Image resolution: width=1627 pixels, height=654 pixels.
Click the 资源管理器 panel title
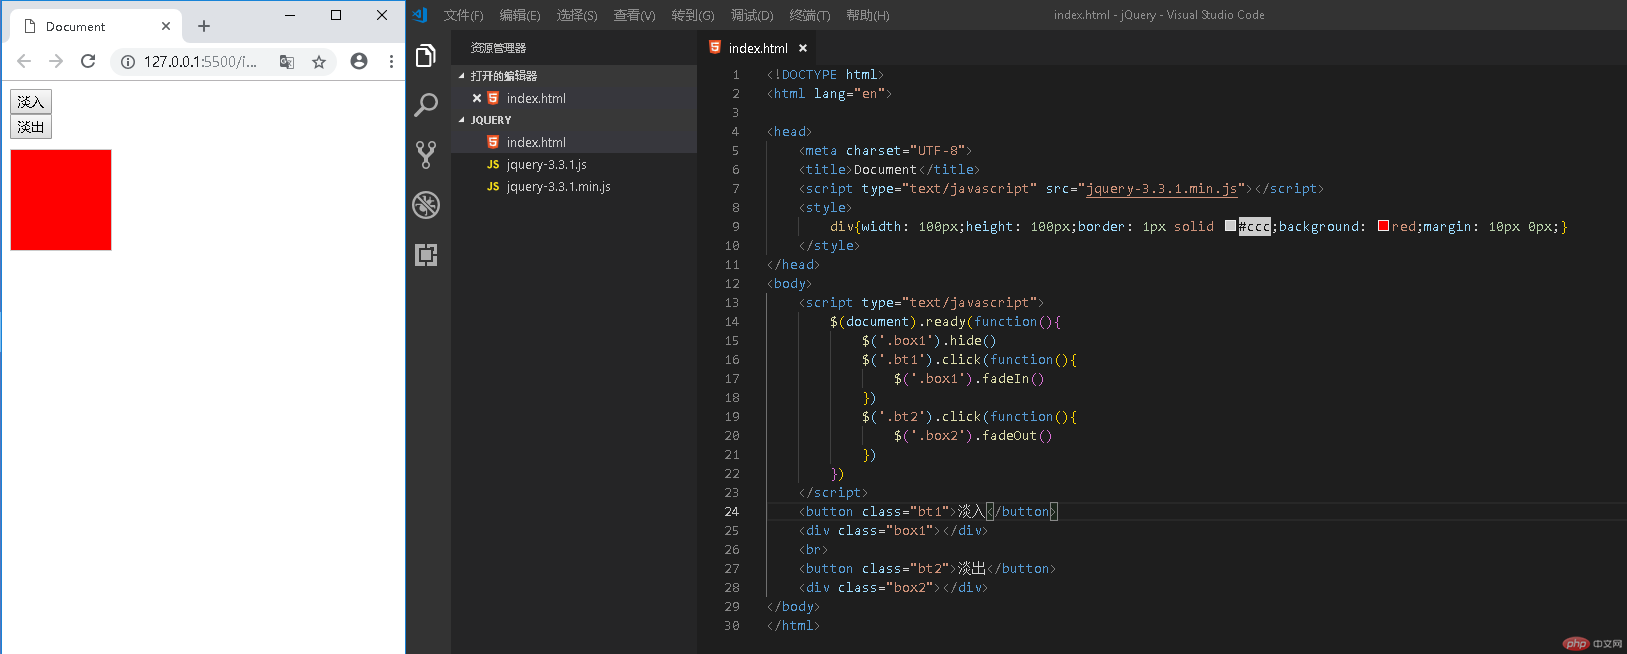pyautogui.click(x=498, y=48)
